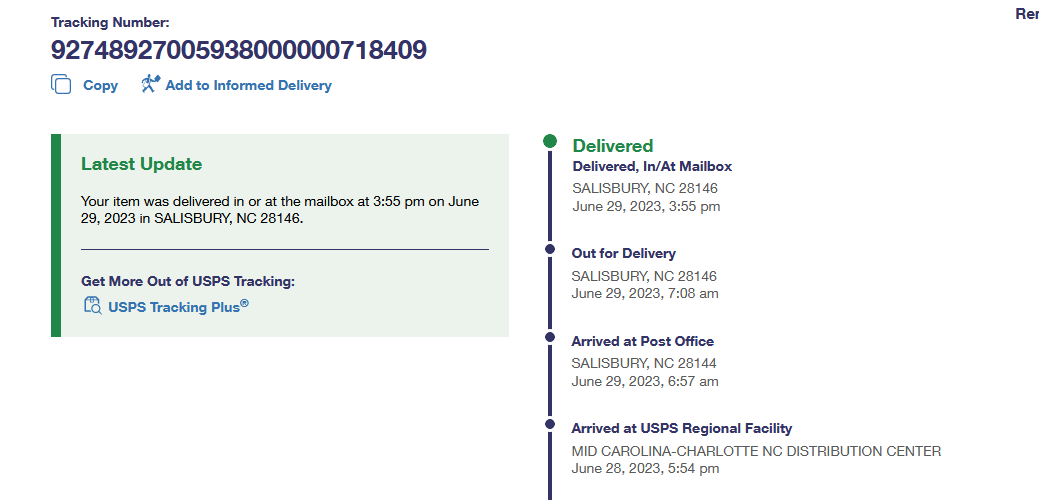
Task: Click the Get More Out of USPS Tracking heading
Action: [x=187, y=281]
